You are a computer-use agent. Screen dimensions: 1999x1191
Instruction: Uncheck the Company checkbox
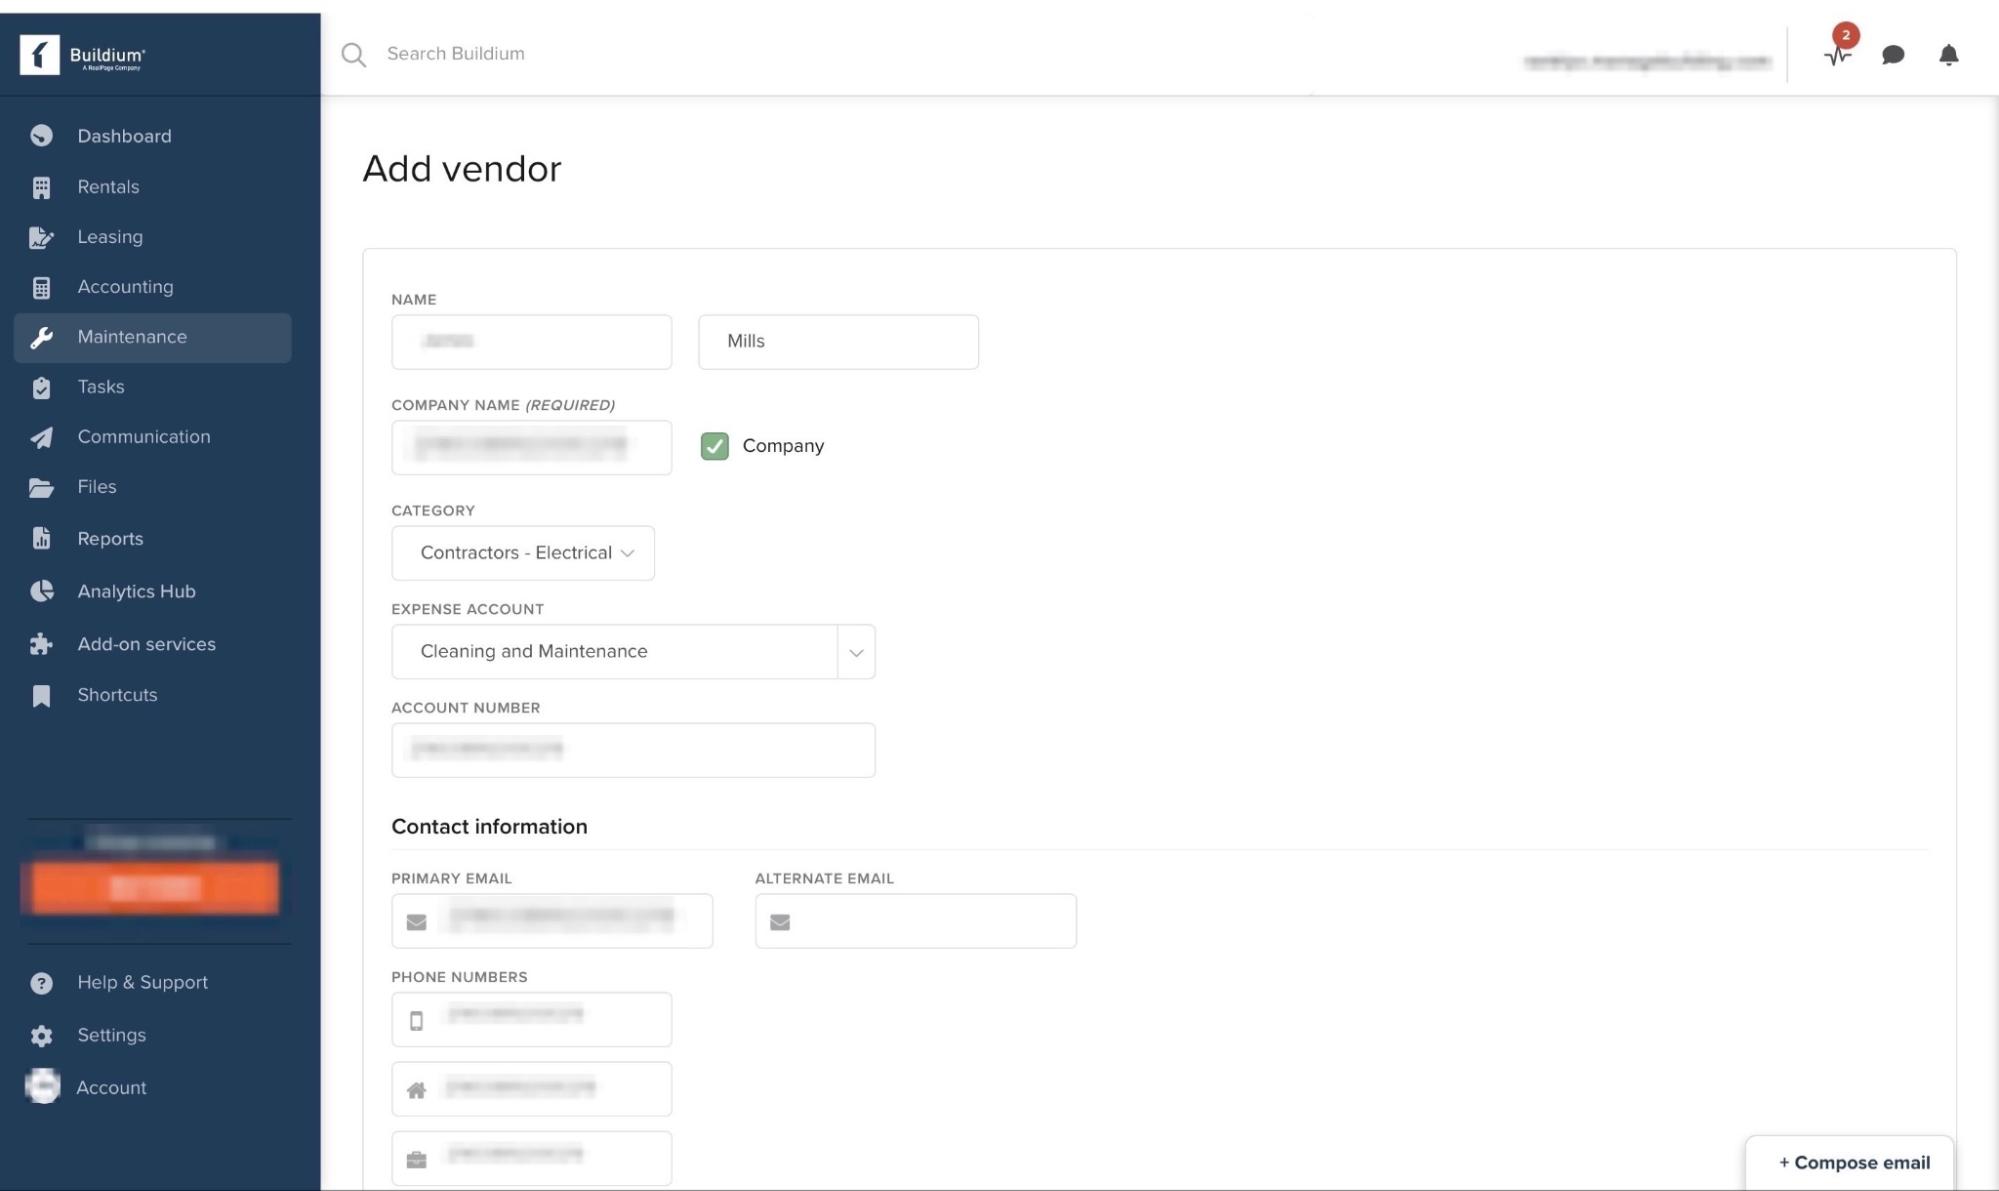[x=714, y=446]
